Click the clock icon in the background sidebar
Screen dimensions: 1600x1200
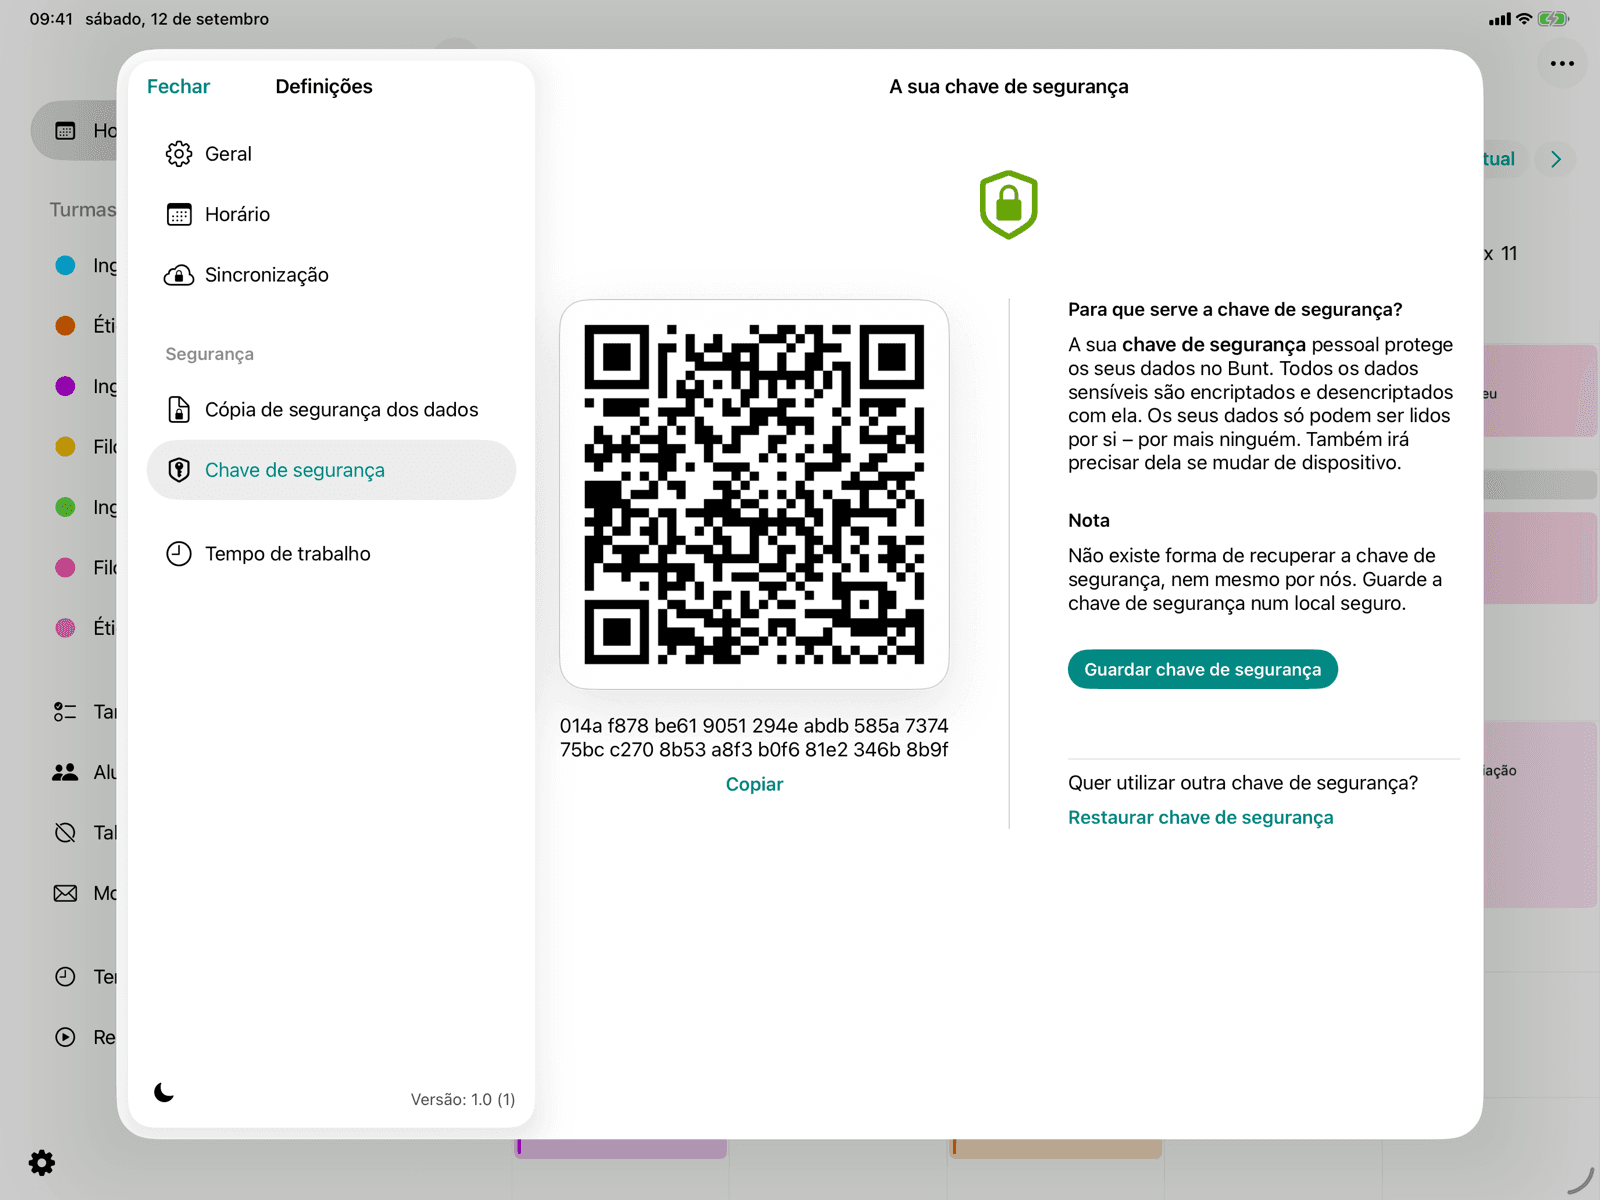[x=65, y=977]
